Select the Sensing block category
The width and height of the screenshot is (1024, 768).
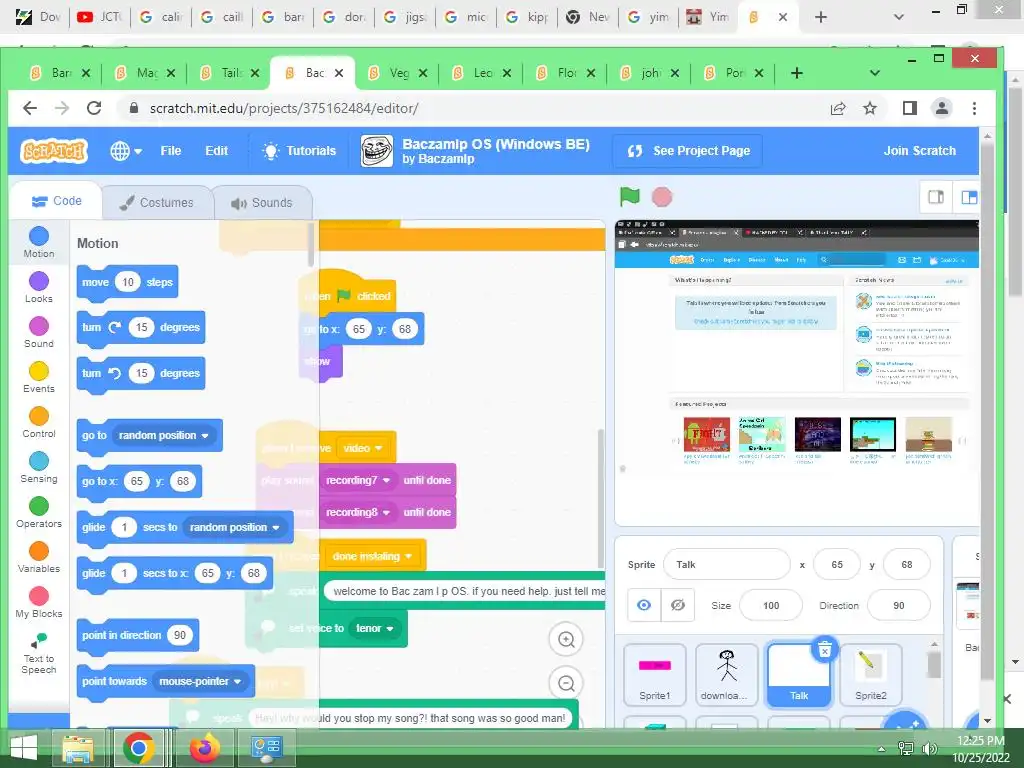point(39,468)
